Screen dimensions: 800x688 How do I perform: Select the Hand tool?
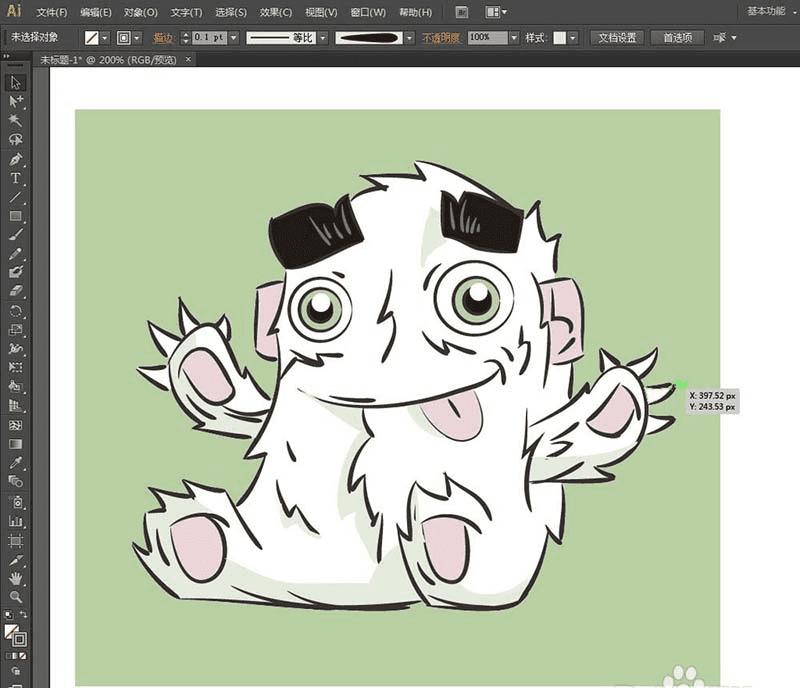(15, 578)
